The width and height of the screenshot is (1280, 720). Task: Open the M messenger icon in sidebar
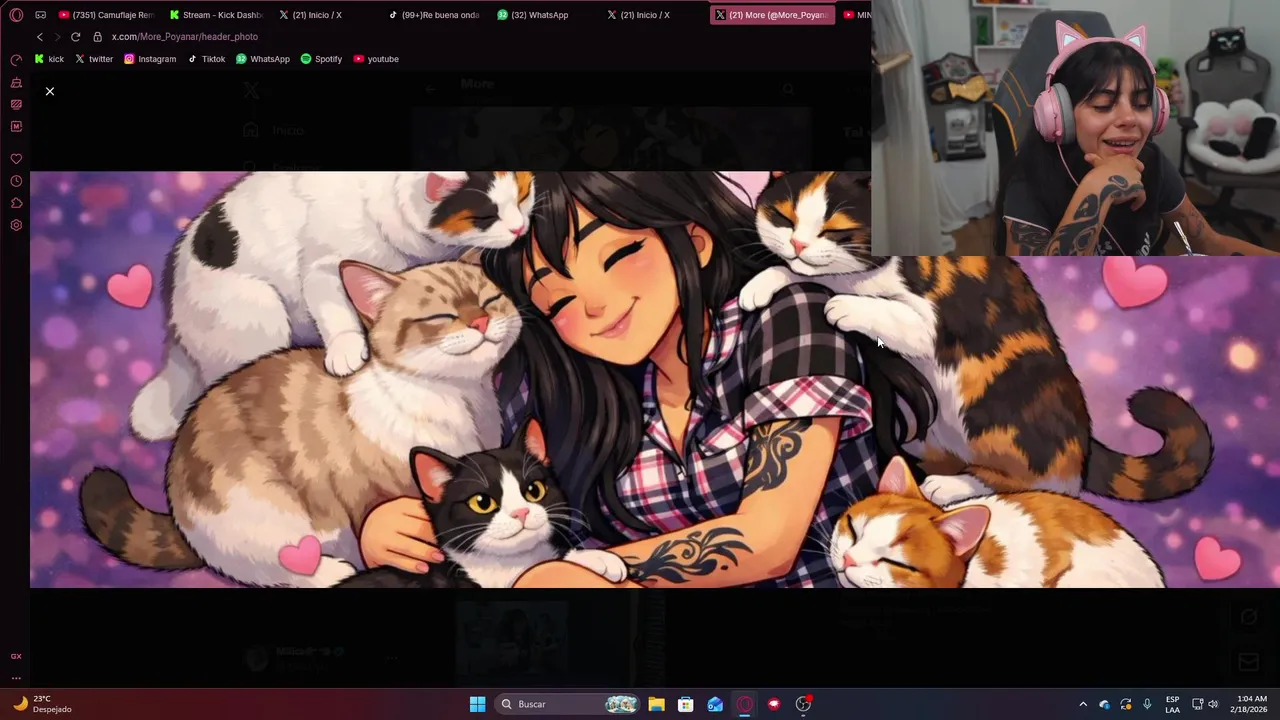16,126
